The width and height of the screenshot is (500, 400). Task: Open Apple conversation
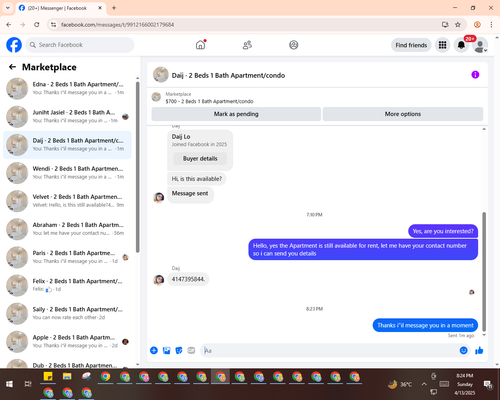(x=67, y=341)
